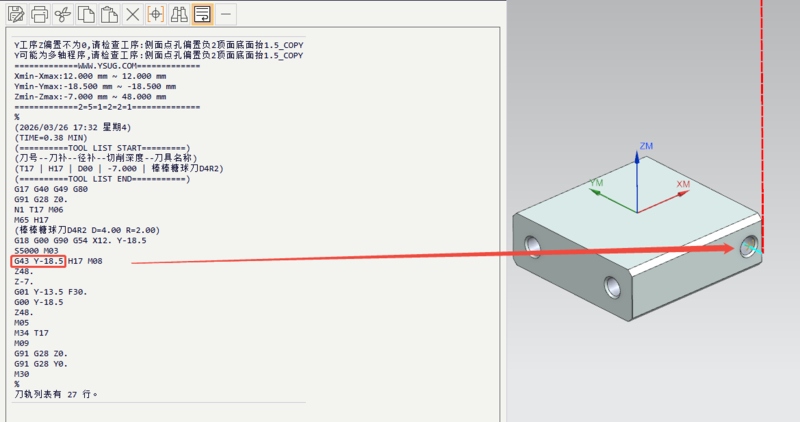Click the line 'S5000 M03'
The height and width of the screenshot is (422, 800).
coord(36,251)
